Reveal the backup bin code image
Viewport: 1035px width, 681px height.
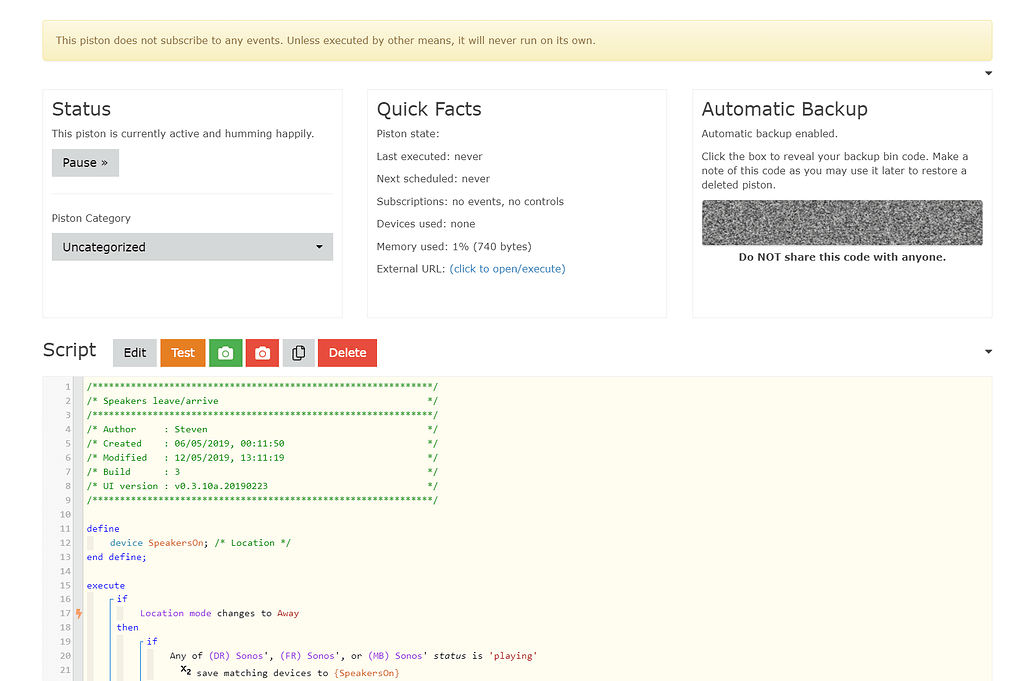click(x=842, y=222)
